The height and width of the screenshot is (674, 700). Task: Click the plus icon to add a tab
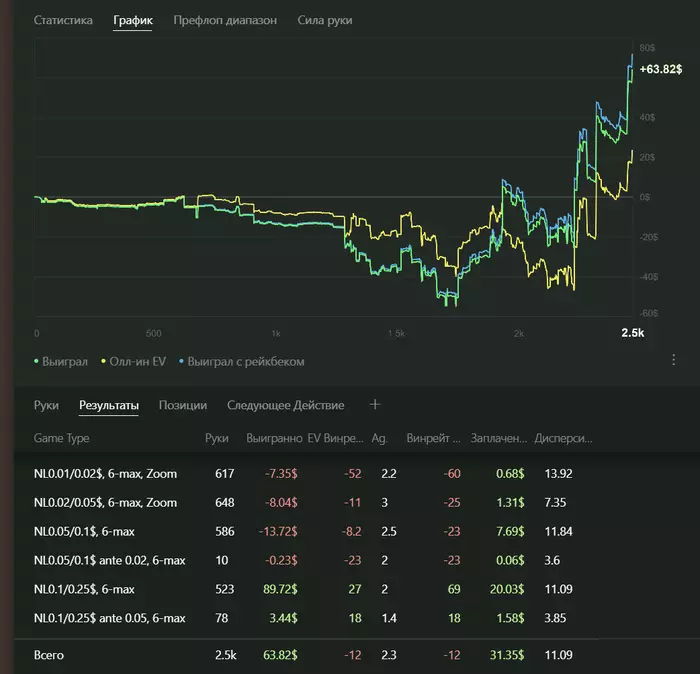click(x=375, y=405)
